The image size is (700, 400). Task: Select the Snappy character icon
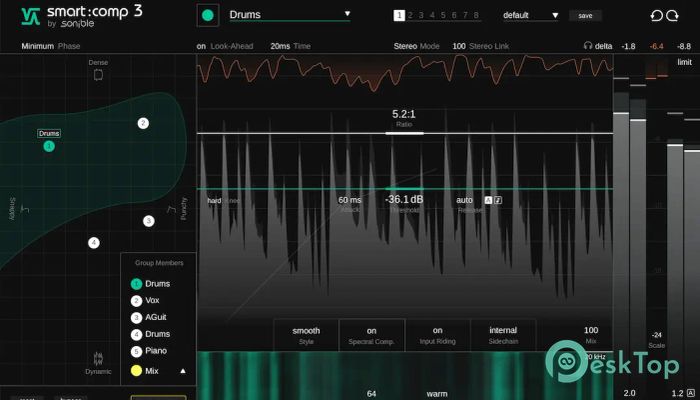coord(25,208)
